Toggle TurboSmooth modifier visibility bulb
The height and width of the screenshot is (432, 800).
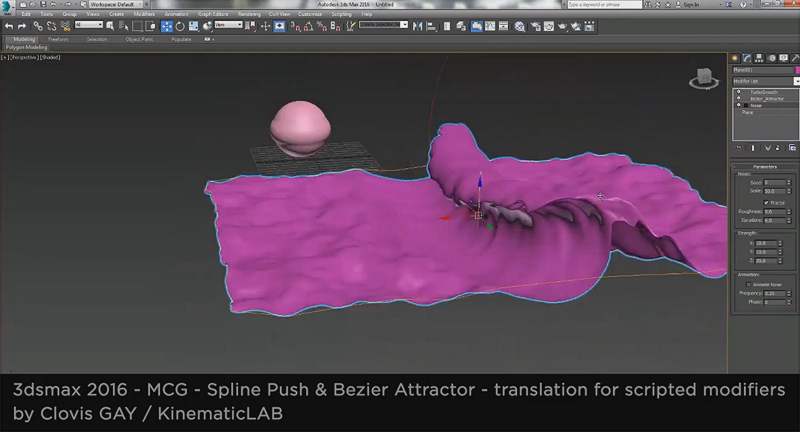[738, 92]
